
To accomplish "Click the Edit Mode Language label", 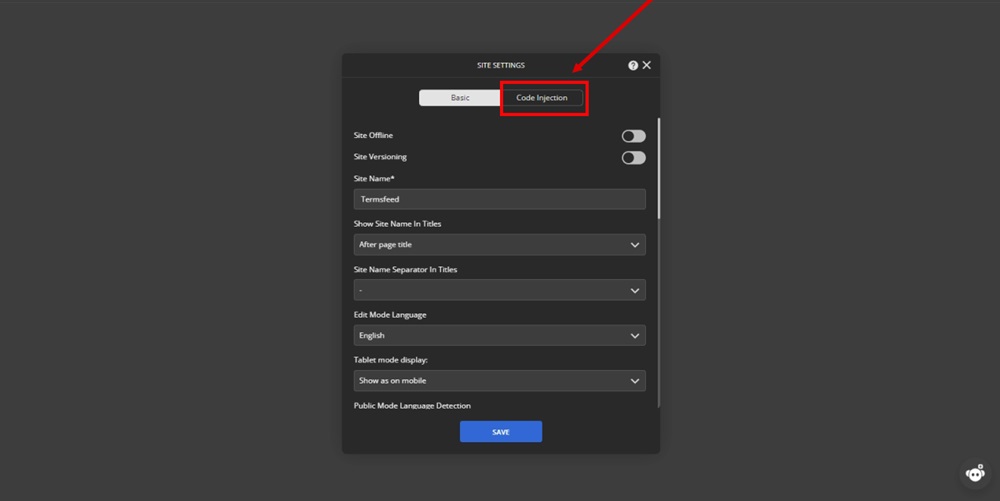I will tap(390, 315).
